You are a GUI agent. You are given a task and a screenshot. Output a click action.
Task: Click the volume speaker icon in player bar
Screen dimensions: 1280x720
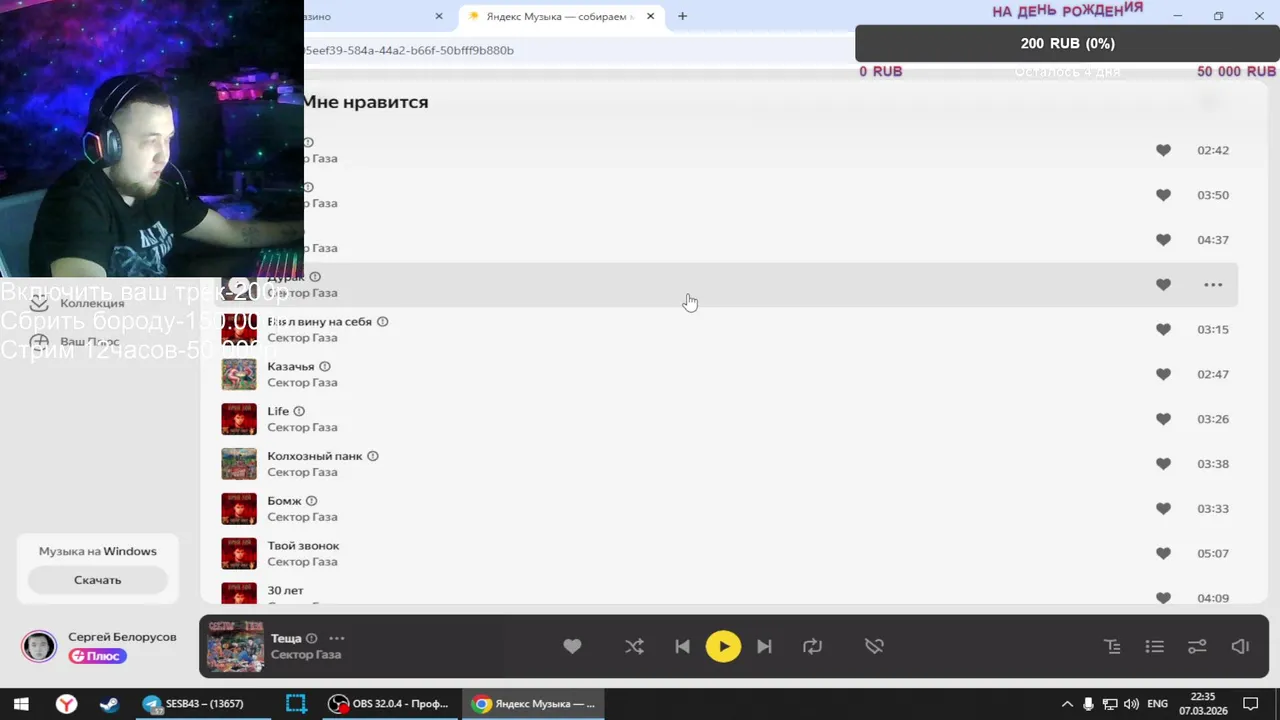(x=1240, y=646)
